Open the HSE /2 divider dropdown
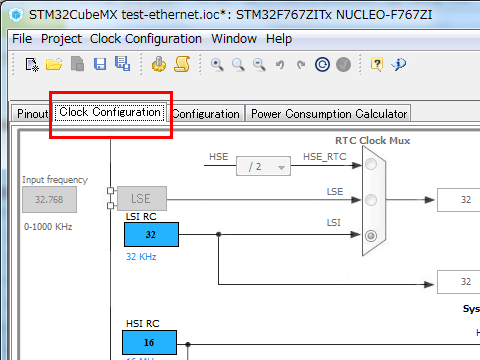The height and width of the screenshot is (360, 480). coord(263,166)
